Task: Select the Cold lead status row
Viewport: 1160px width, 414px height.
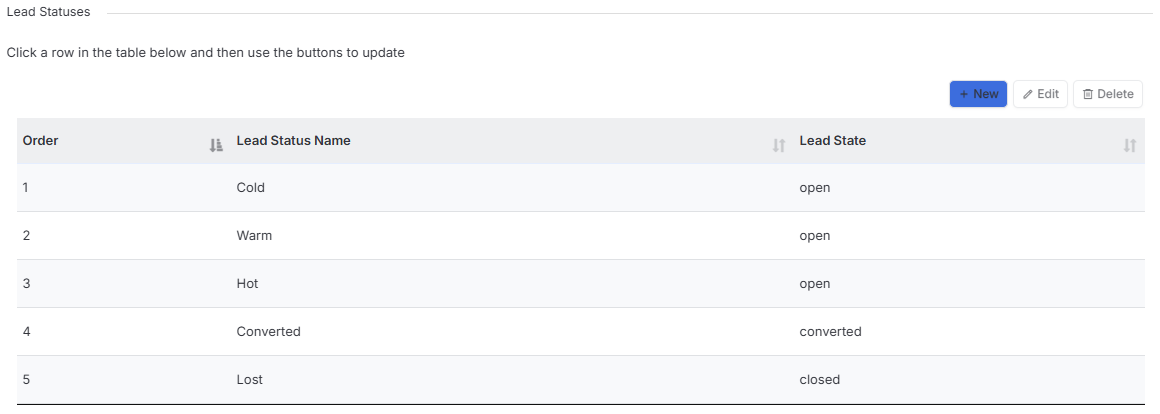Action: (579, 188)
